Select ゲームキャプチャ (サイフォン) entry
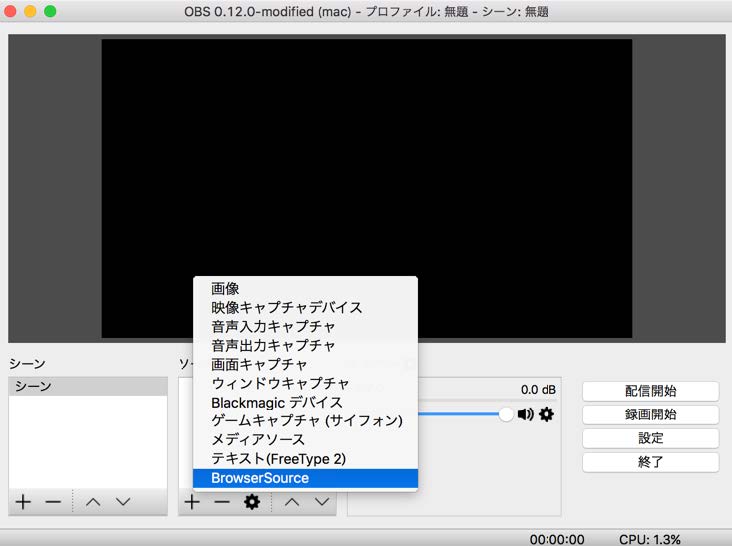This screenshot has height=546, width=732. (x=305, y=421)
